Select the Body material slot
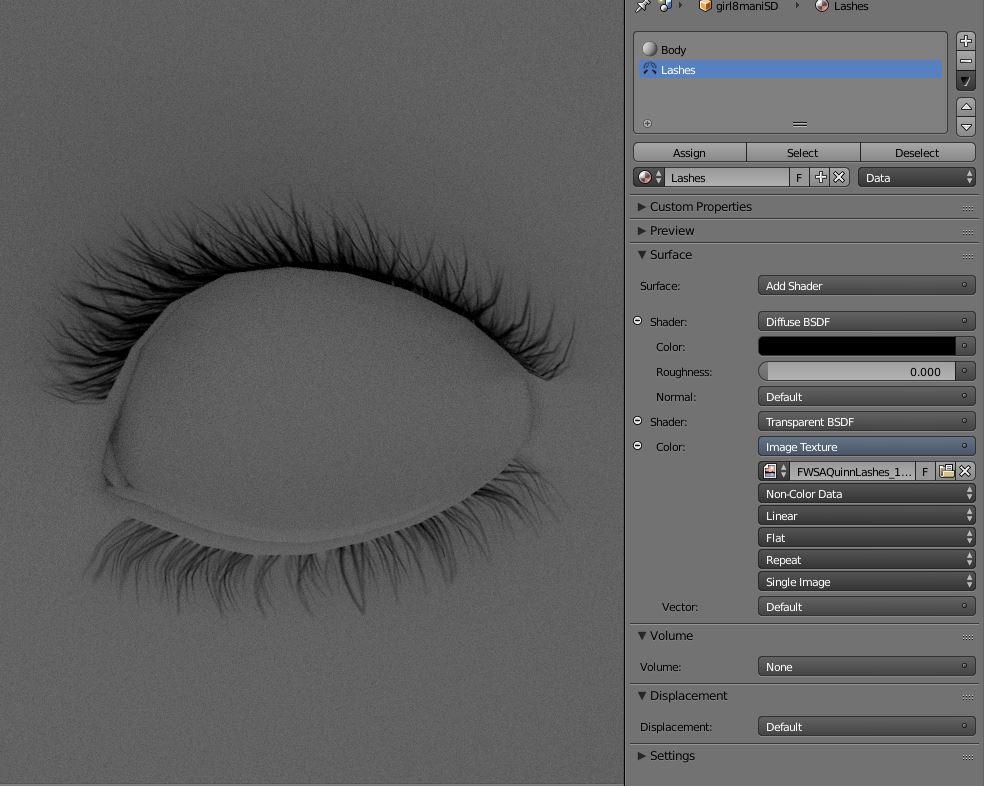Screen dimensions: 984x786 point(790,50)
